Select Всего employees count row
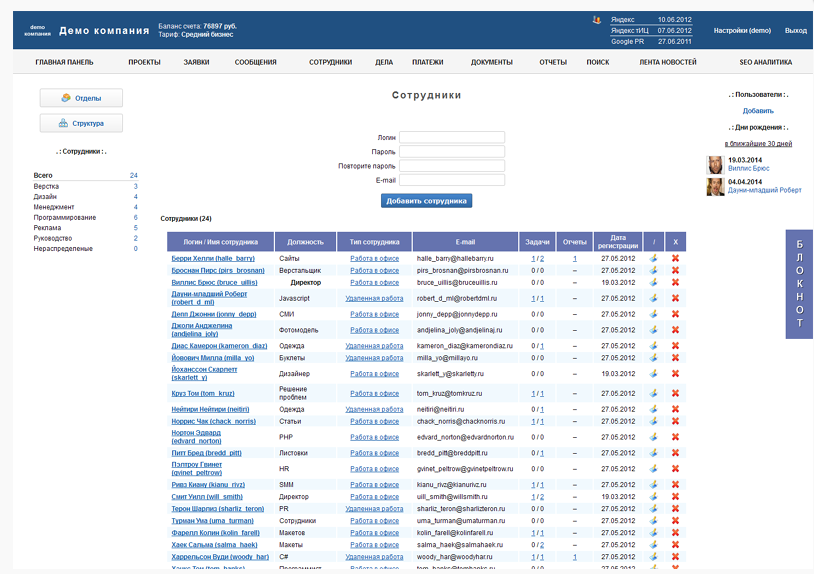Image resolution: width=814 pixels, height=574 pixels. pos(86,175)
